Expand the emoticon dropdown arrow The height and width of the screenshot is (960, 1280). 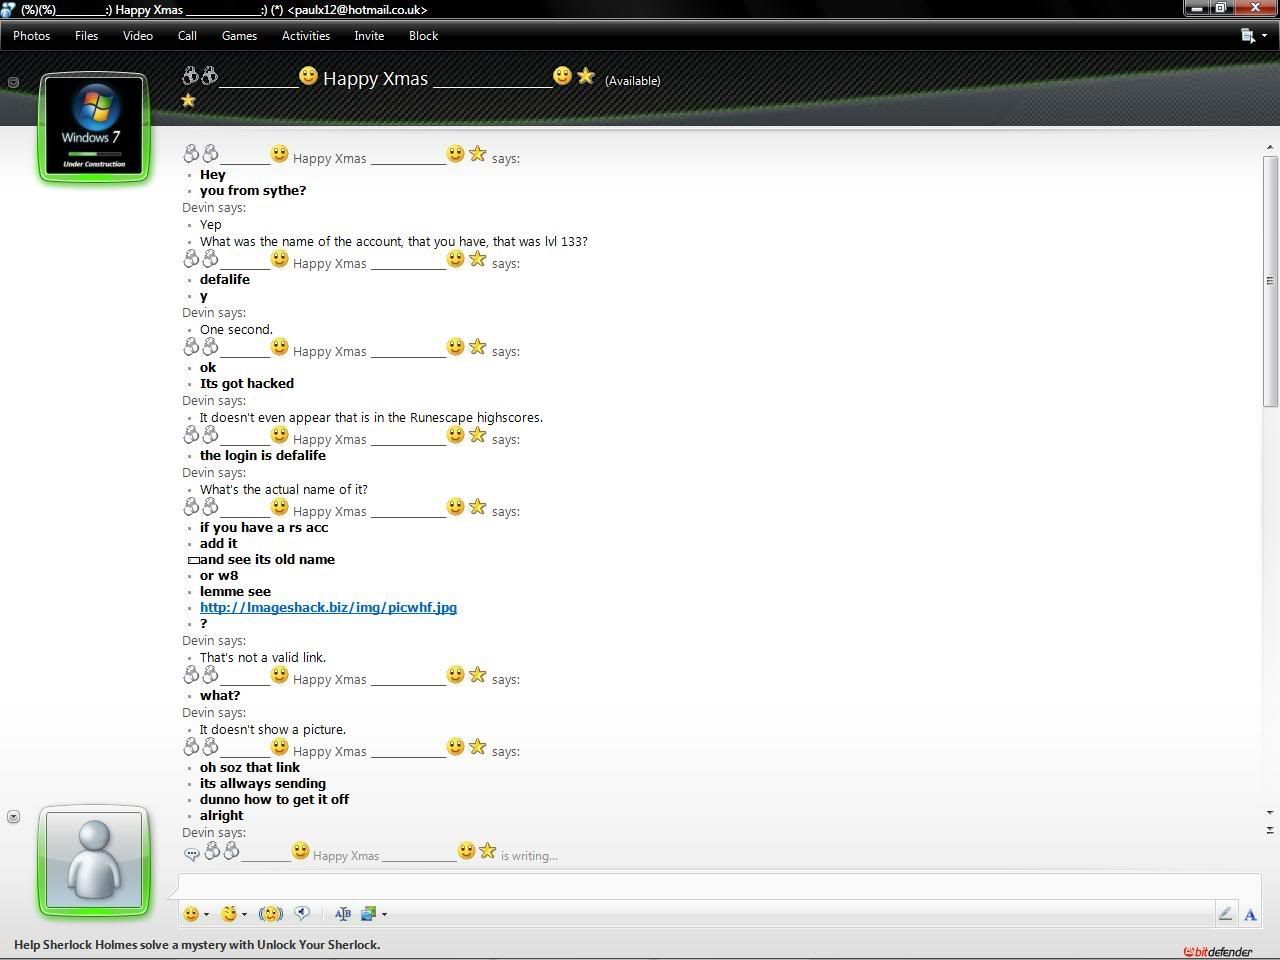click(x=206, y=914)
